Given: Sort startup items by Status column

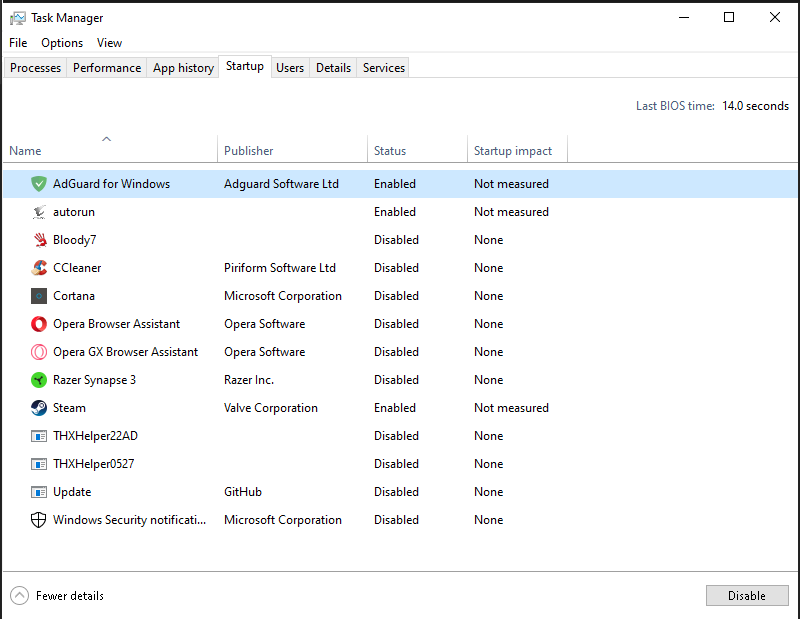Looking at the screenshot, I should coord(390,151).
